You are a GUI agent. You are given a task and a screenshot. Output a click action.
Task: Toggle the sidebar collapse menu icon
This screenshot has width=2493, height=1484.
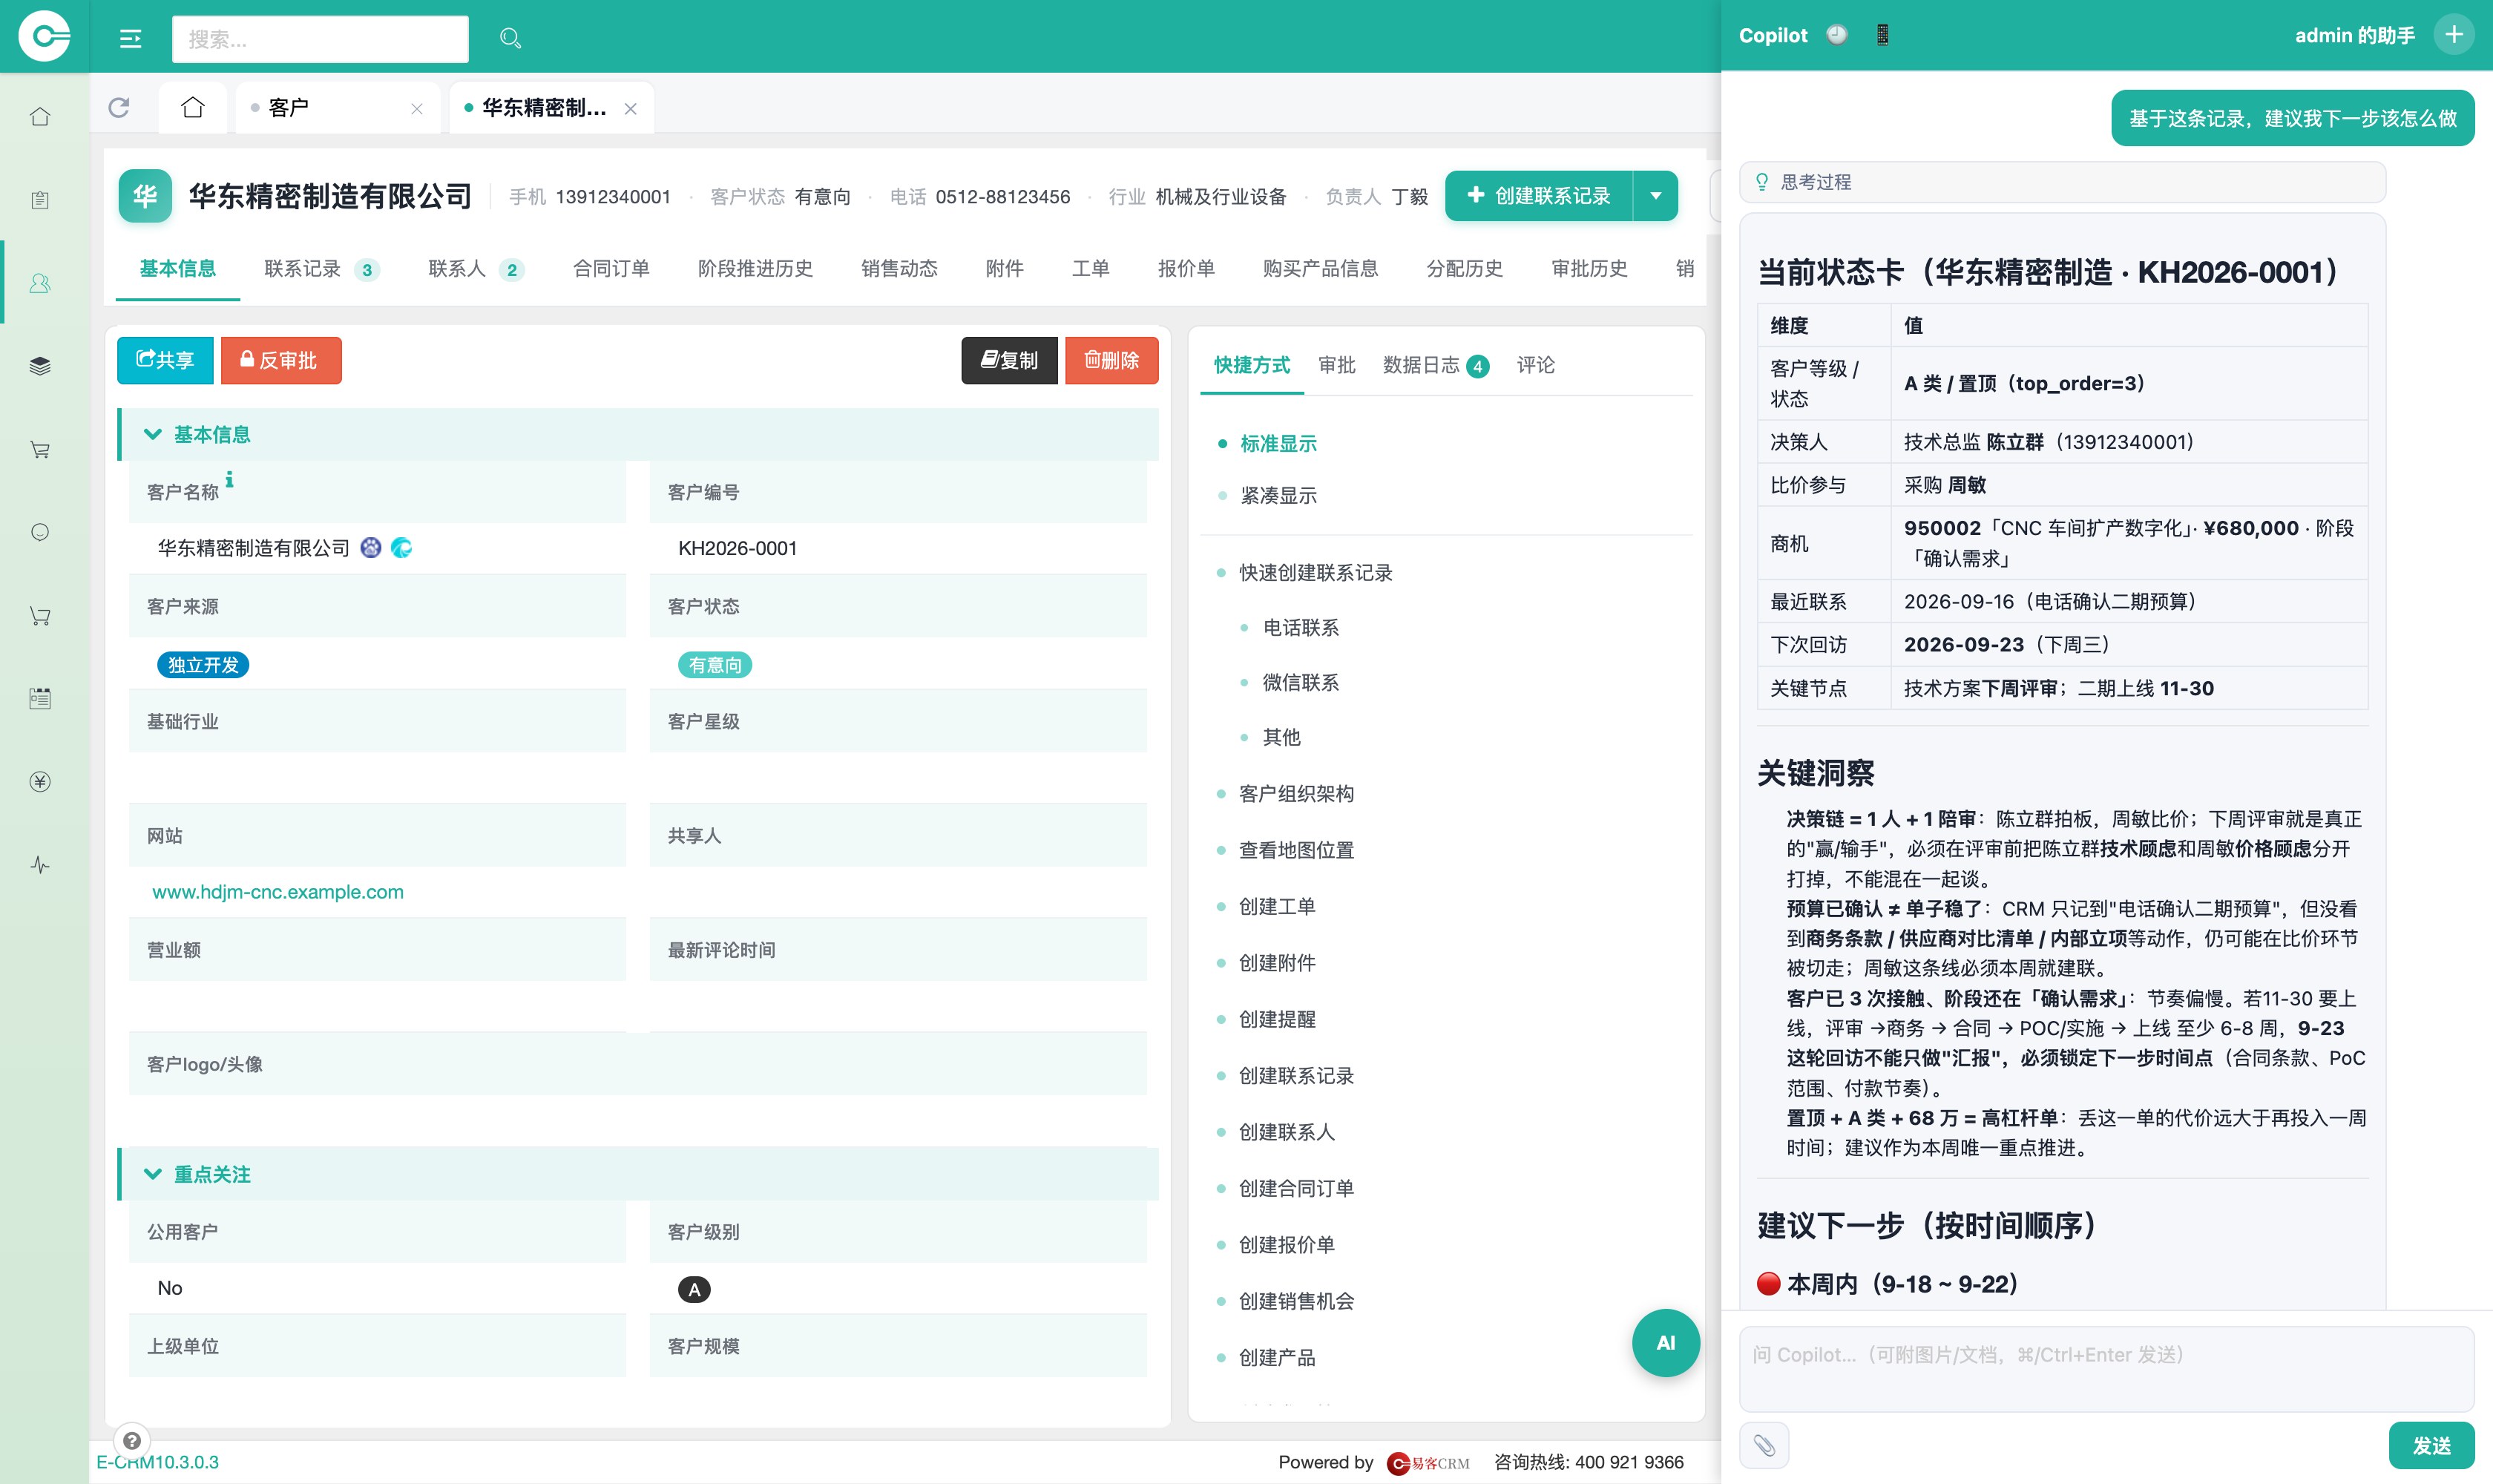pos(131,38)
